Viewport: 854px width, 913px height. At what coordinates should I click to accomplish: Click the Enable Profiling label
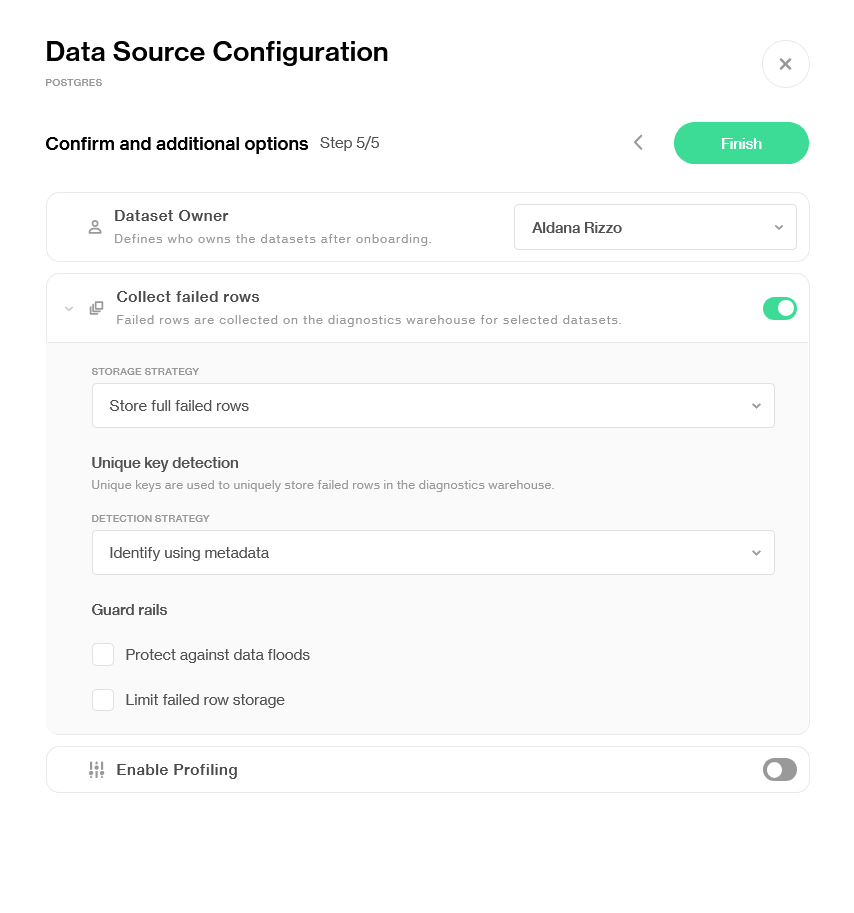pos(177,770)
